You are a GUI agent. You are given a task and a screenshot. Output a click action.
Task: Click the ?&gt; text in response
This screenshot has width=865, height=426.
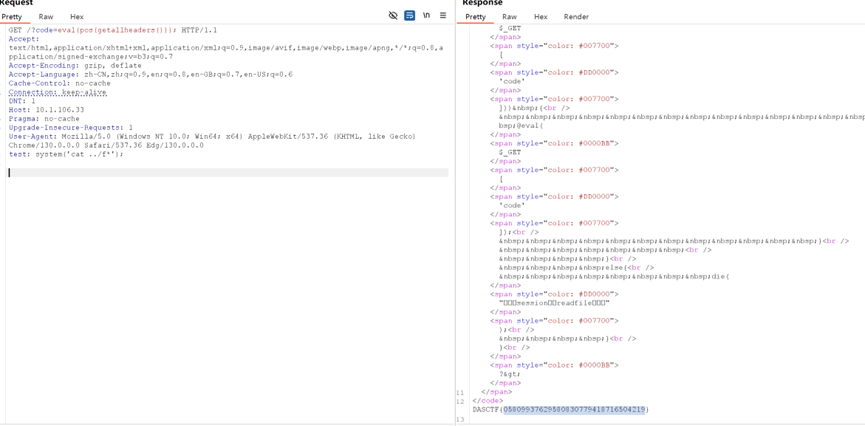[x=509, y=374]
